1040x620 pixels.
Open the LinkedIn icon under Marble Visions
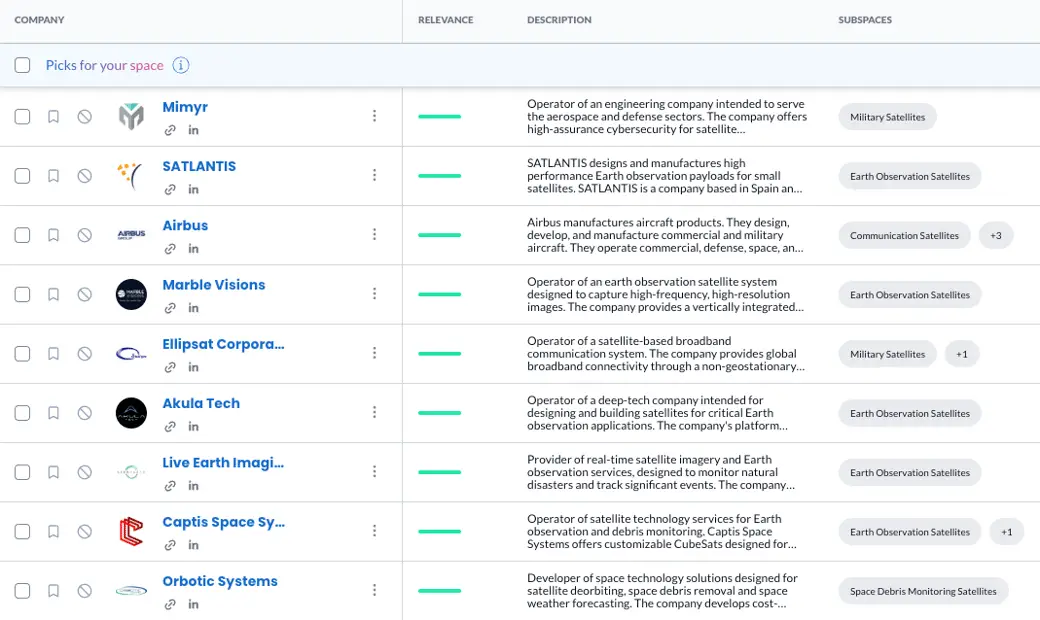click(194, 308)
